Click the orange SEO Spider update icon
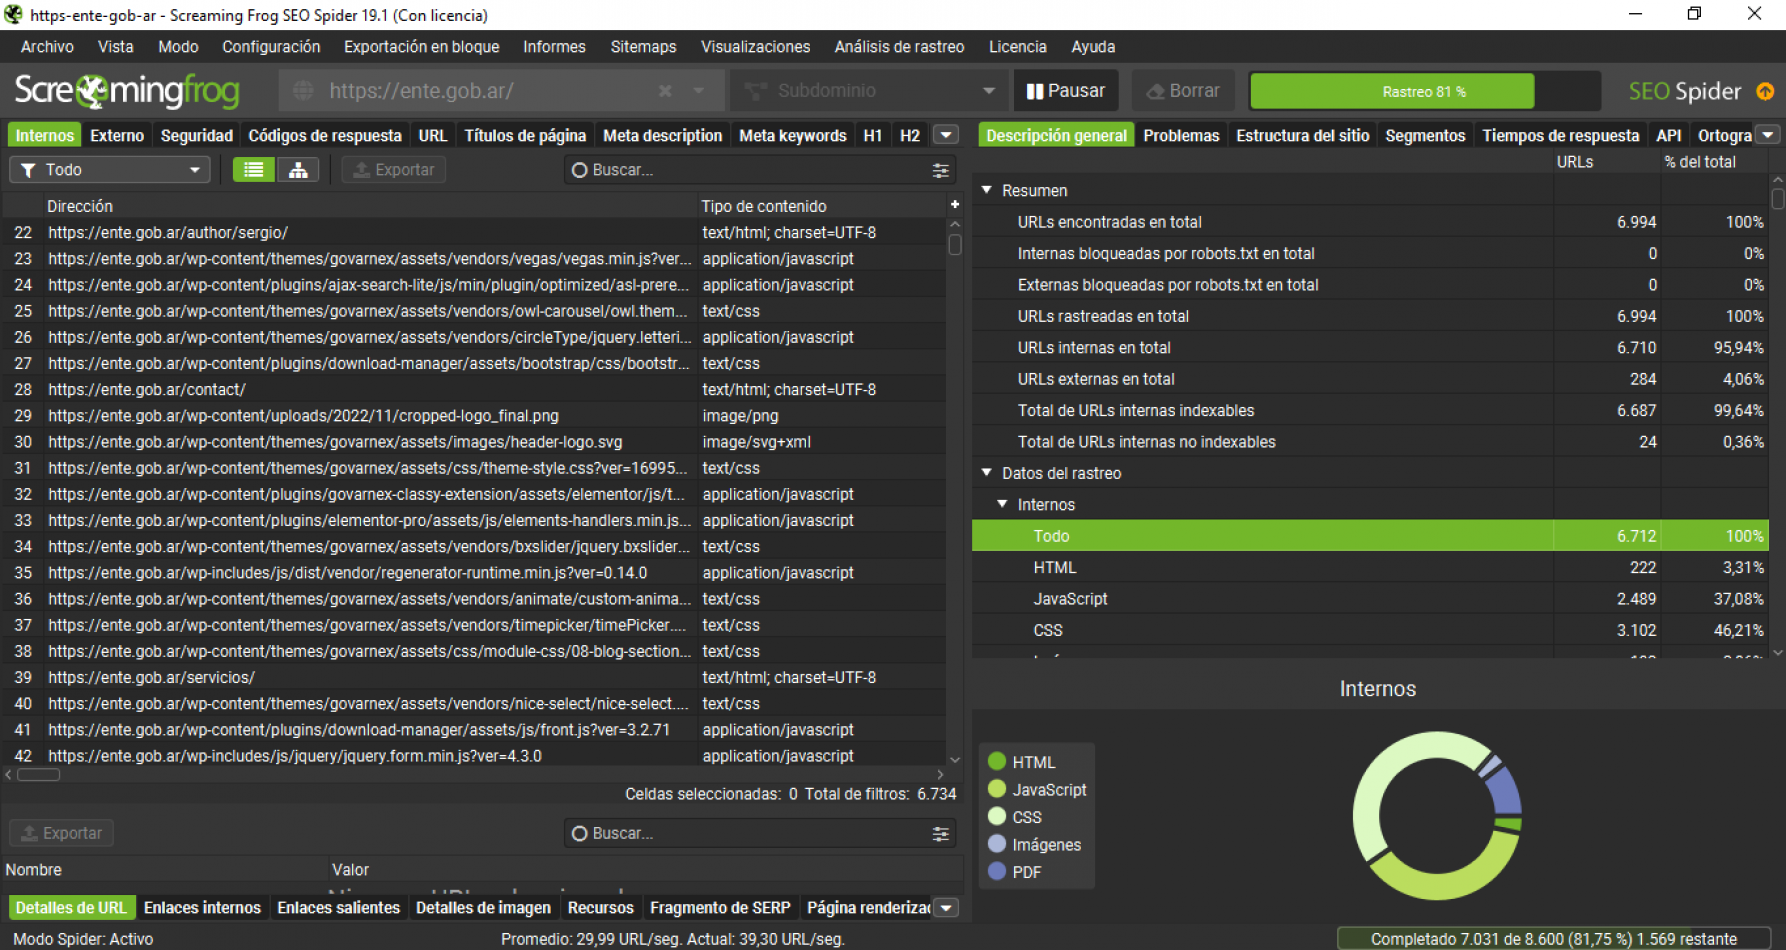Image resolution: width=1786 pixels, height=950 pixels. point(1765,91)
